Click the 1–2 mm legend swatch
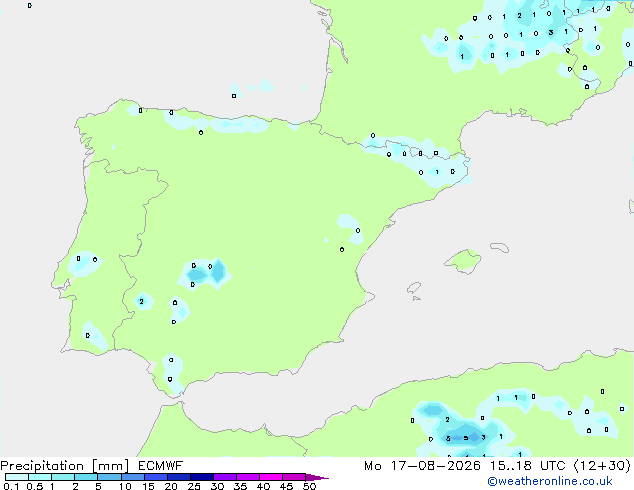The height and width of the screenshot is (490, 634). [x=63, y=477]
